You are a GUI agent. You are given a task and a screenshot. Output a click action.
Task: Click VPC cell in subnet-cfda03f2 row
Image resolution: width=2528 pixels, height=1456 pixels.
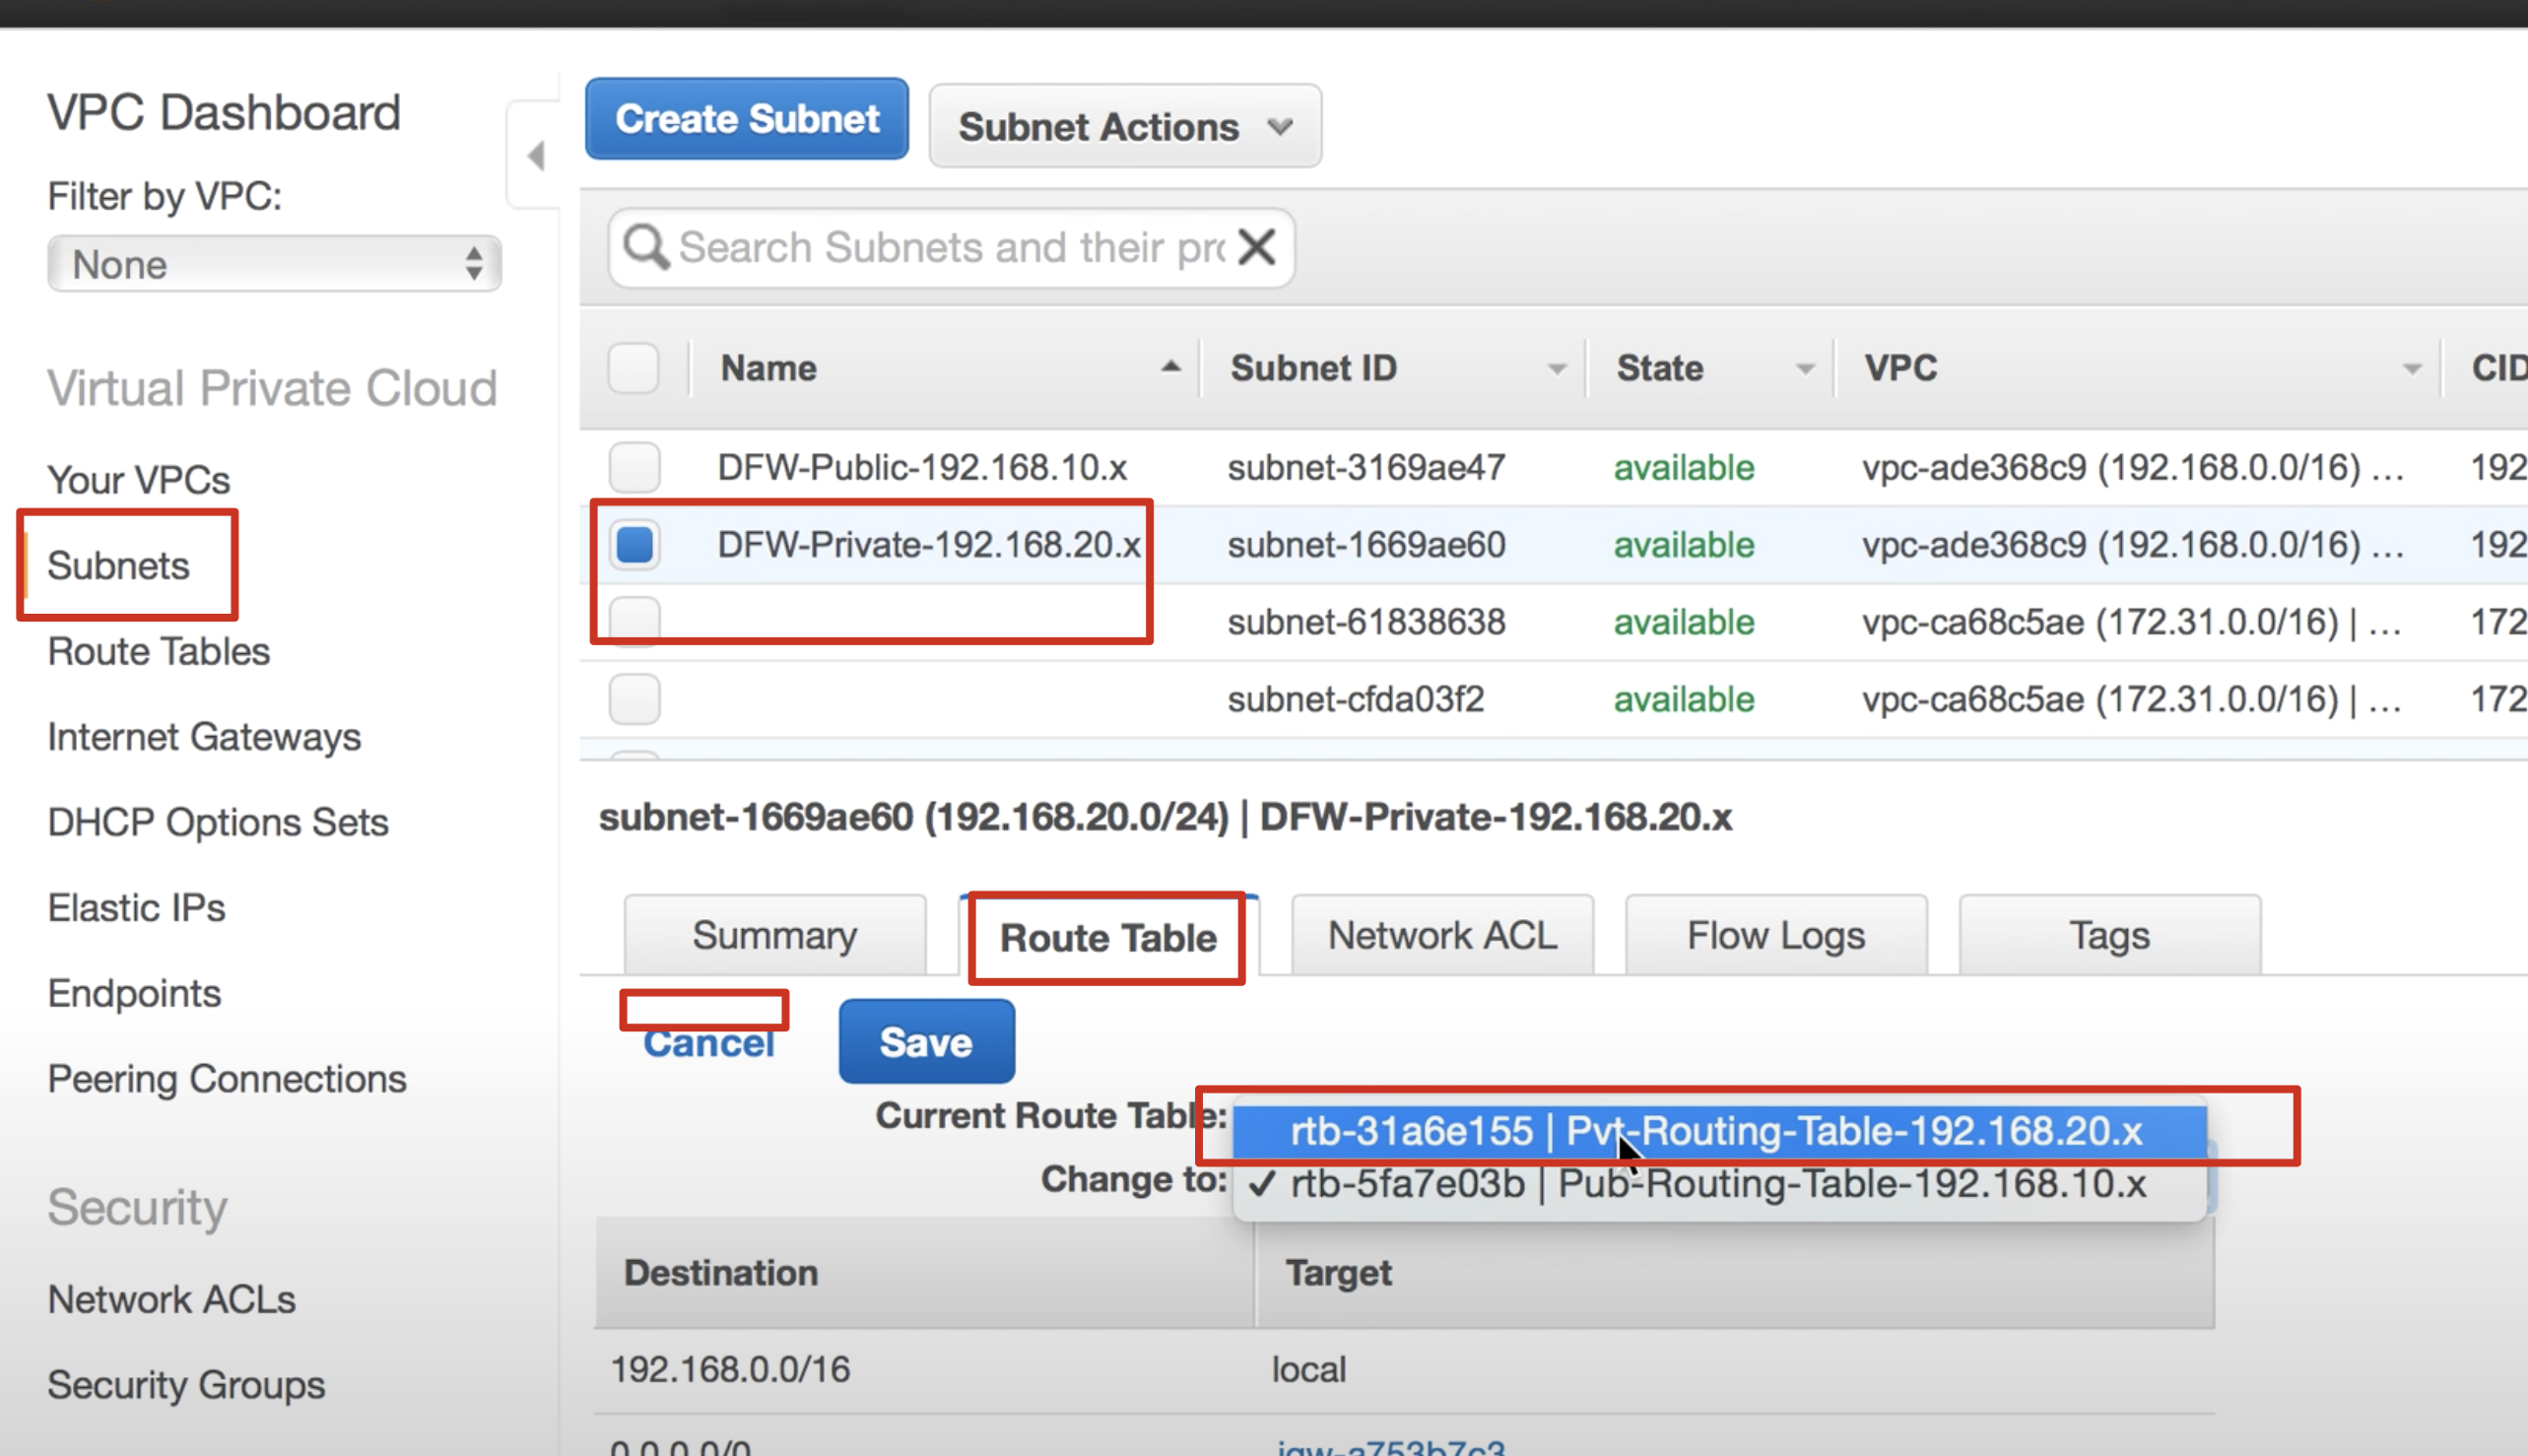tap(2131, 698)
